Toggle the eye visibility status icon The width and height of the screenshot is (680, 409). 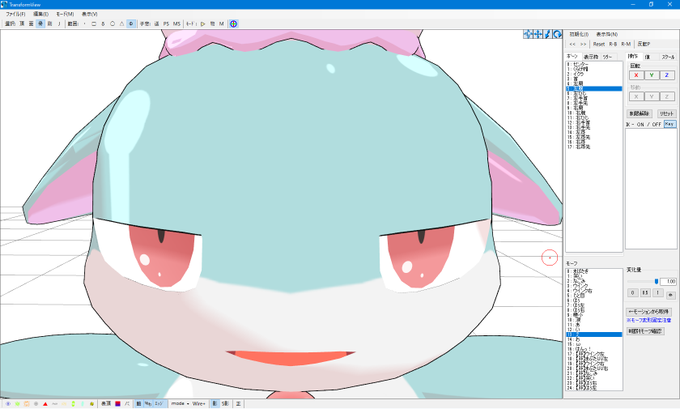pyautogui.click(x=8, y=404)
